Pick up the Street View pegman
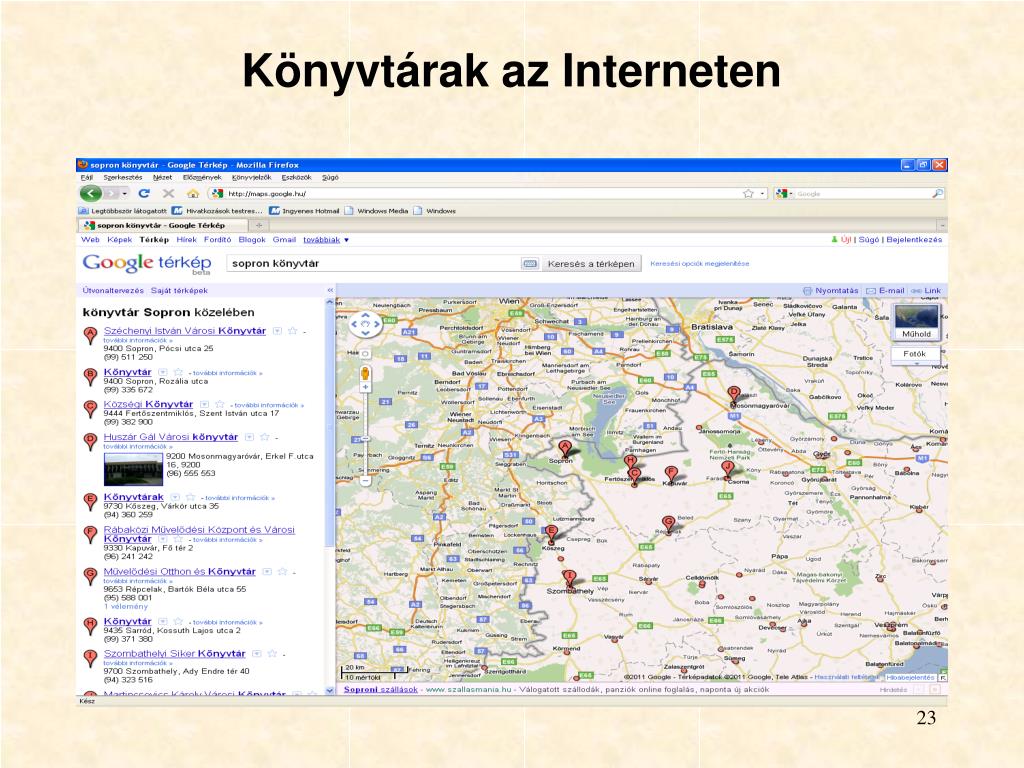1024x768 pixels. pyautogui.click(x=365, y=374)
